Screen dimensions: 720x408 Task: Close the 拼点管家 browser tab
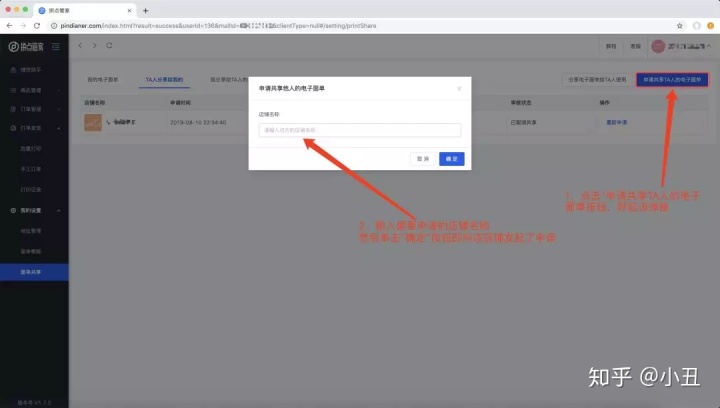click(x=129, y=11)
